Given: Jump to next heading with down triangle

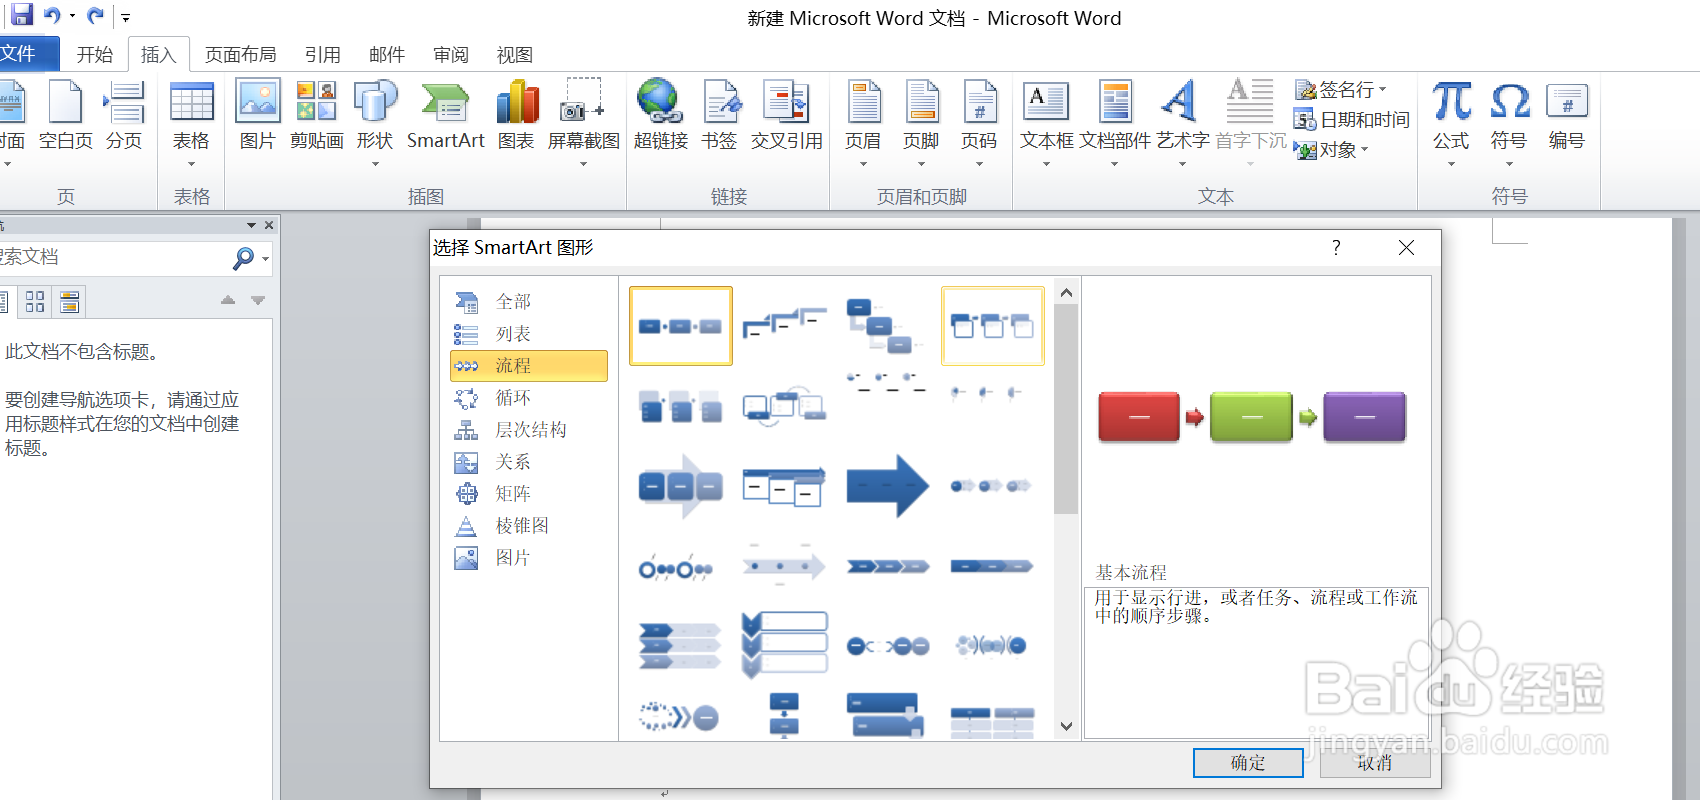Looking at the screenshot, I should click(258, 301).
